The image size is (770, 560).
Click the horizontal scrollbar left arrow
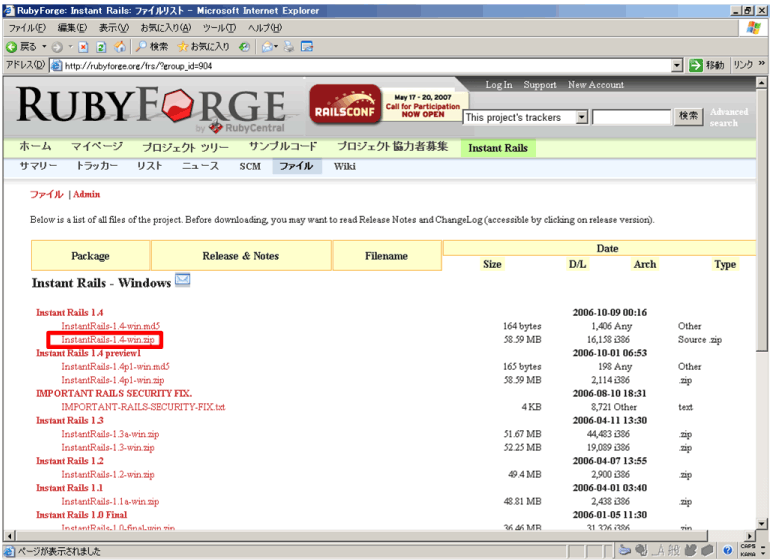9,536
